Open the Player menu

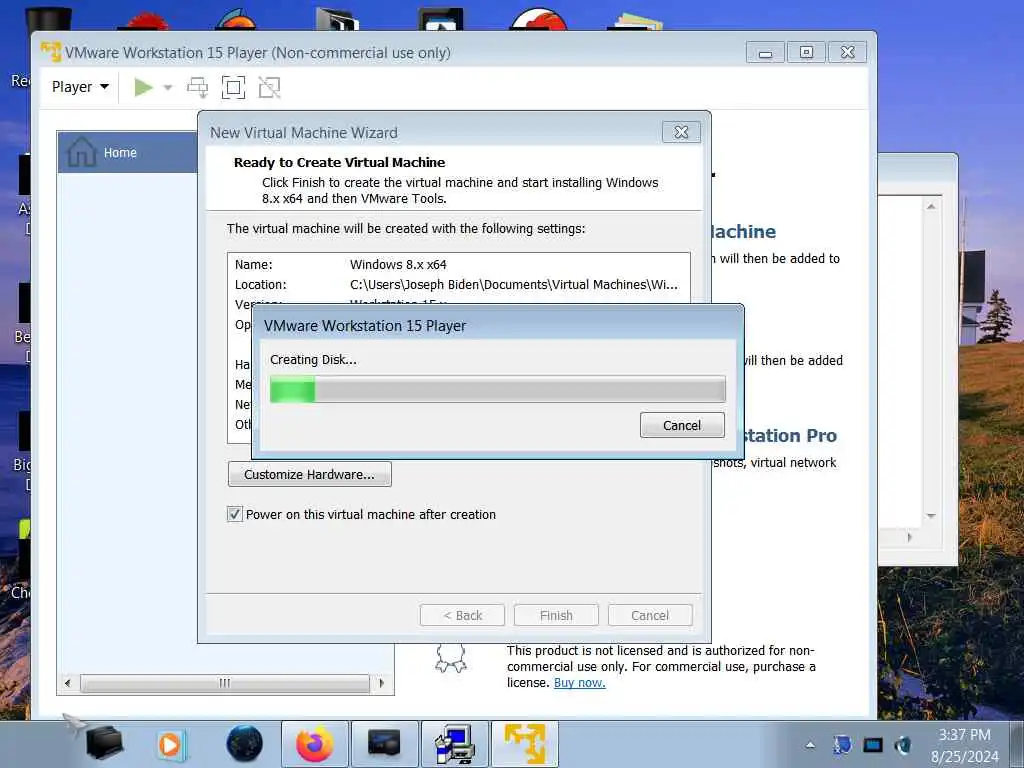[80, 87]
